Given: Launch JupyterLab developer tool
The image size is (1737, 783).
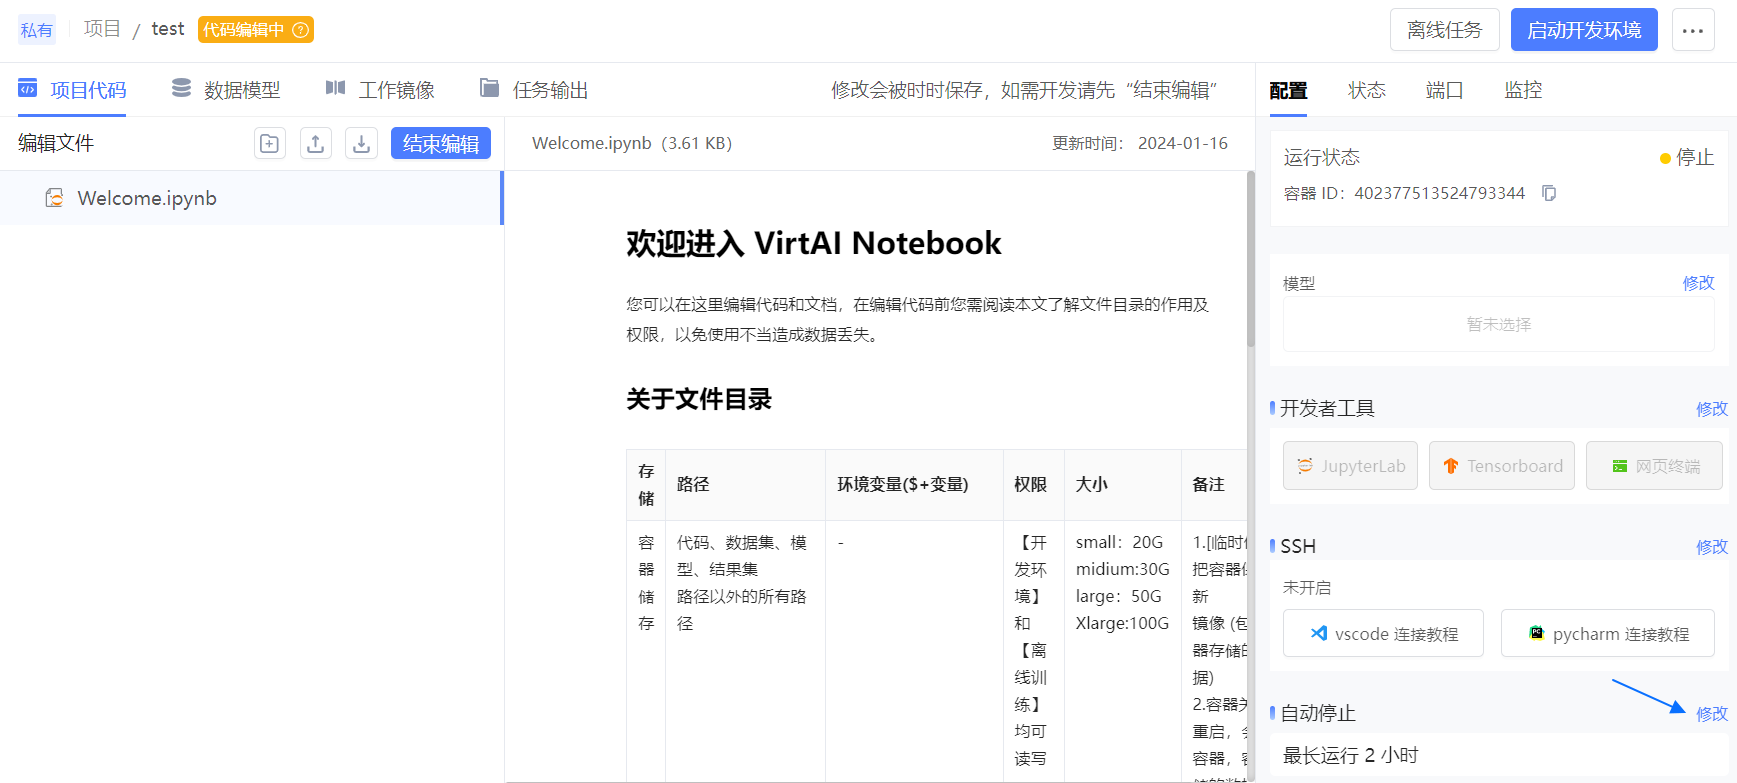Looking at the screenshot, I should pyautogui.click(x=1350, y=466).
